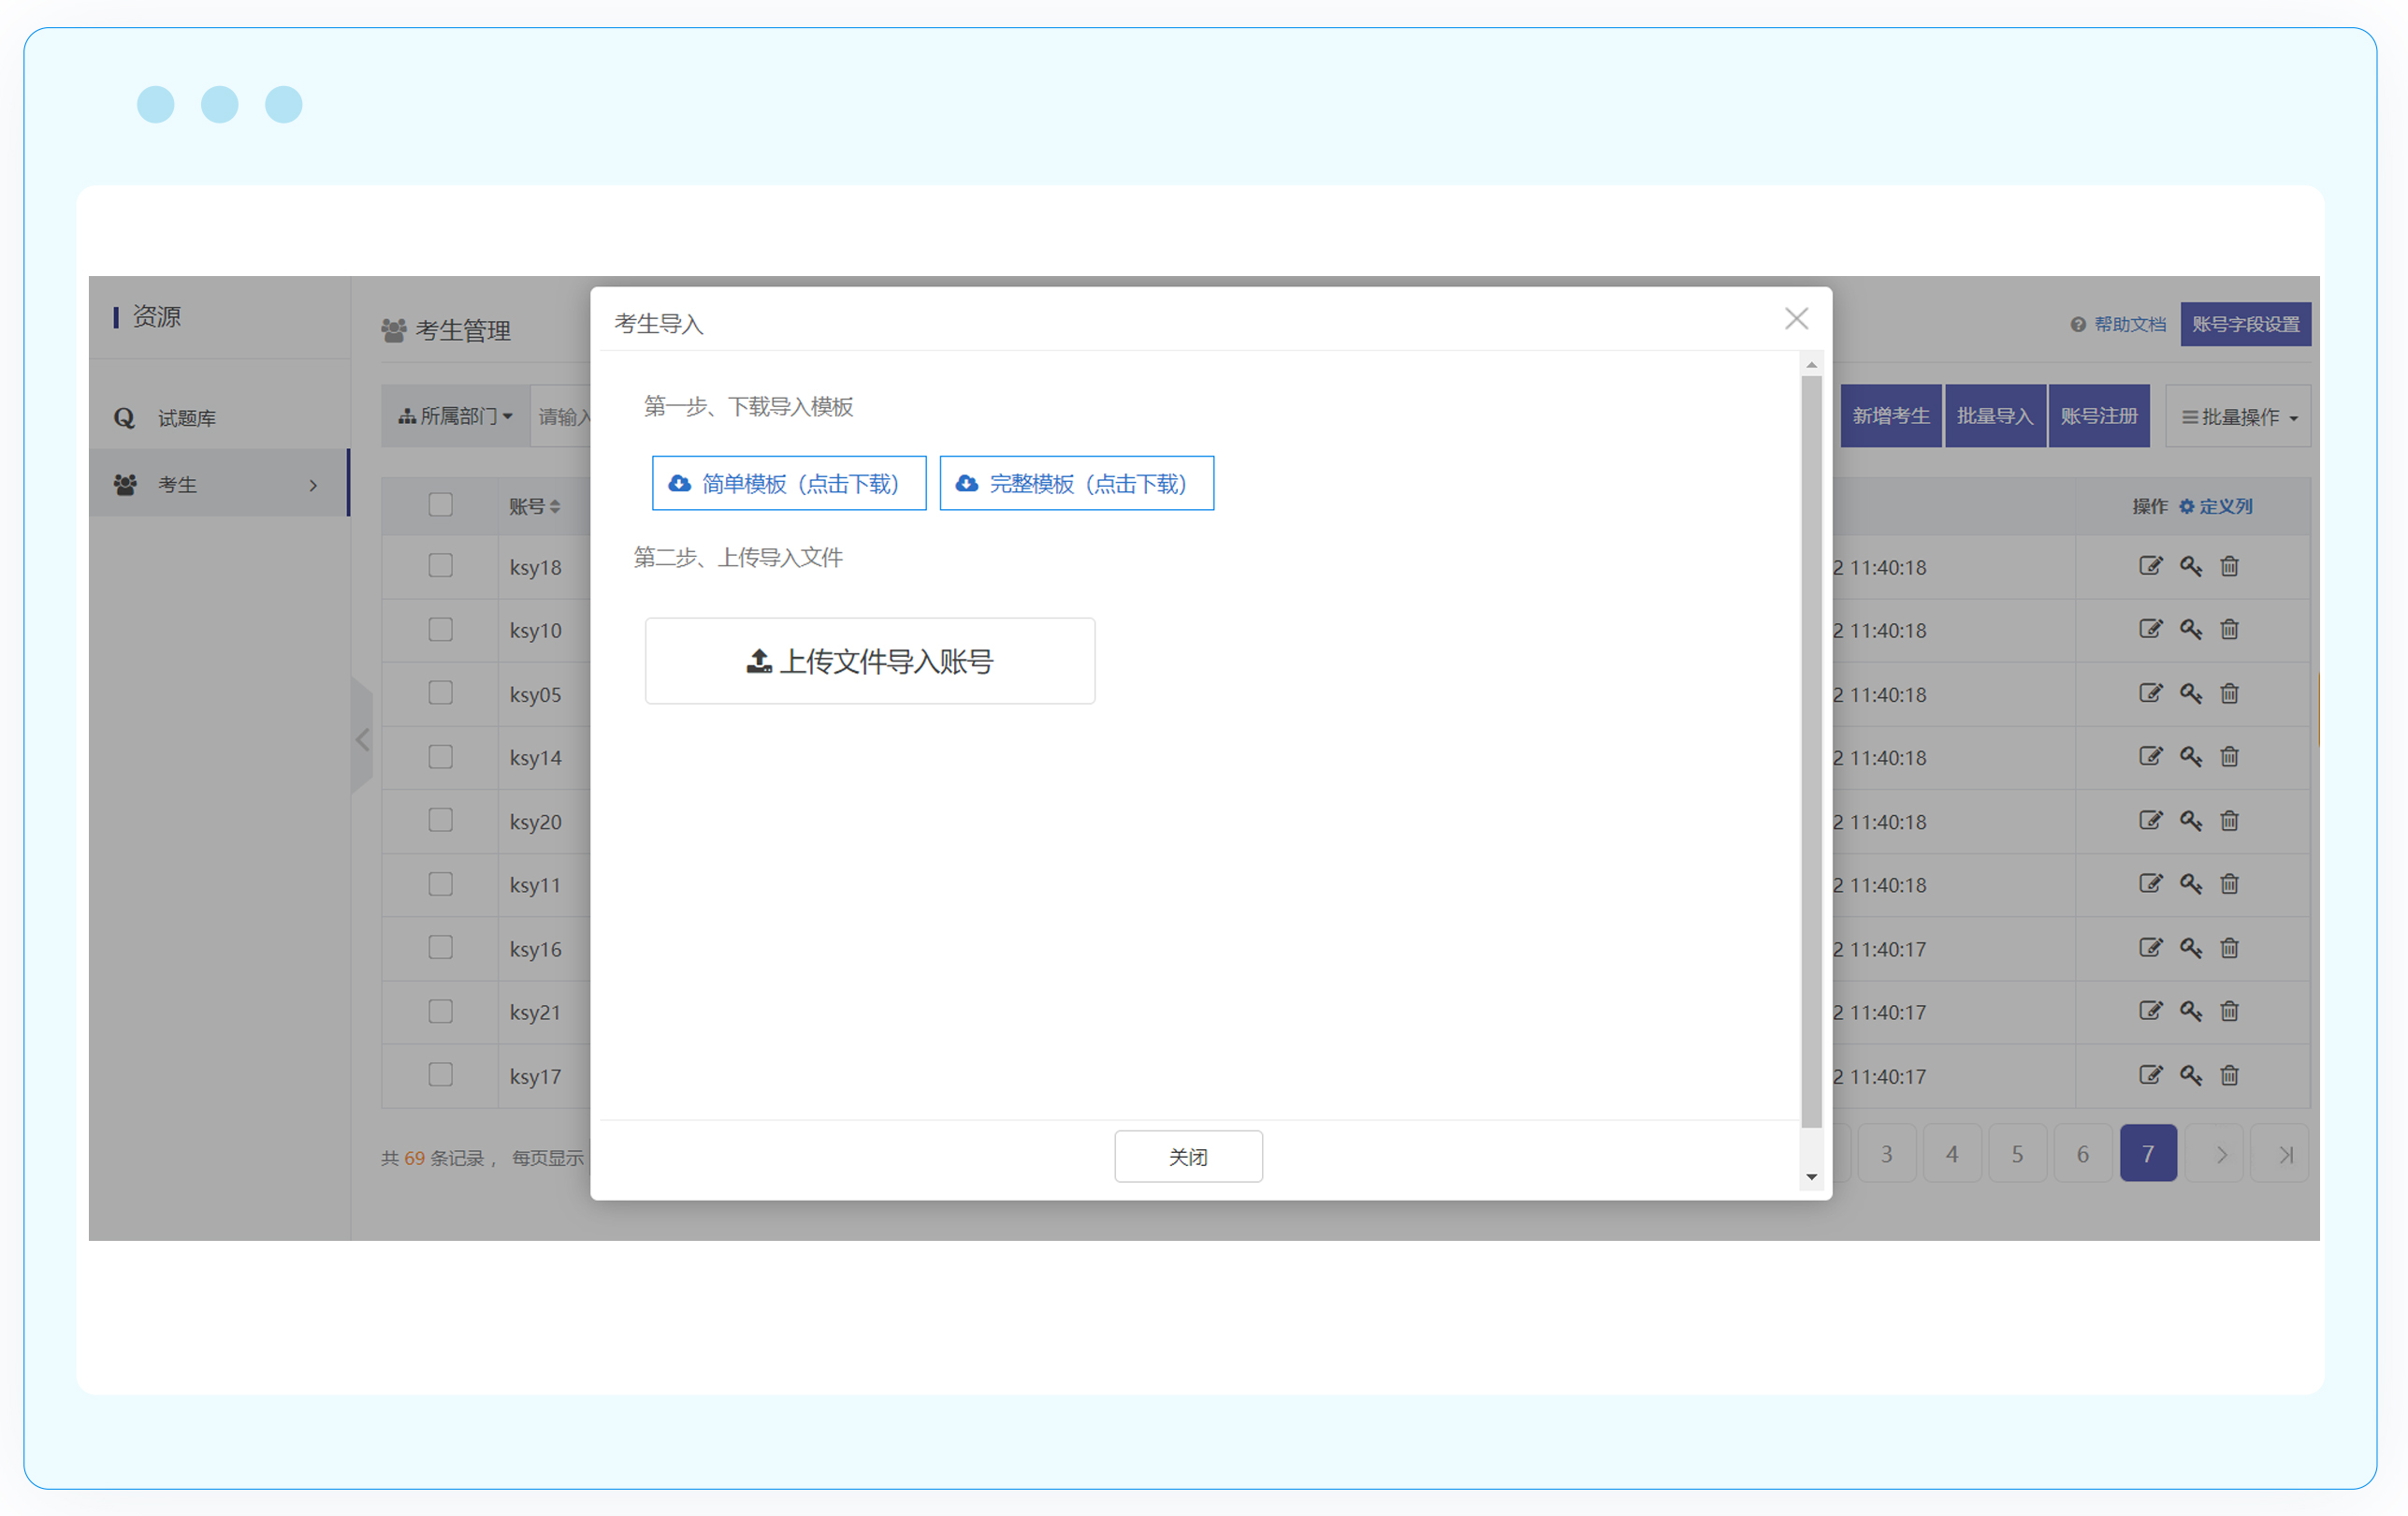Close the 考生导入 dialog with X
This screenshot has height=1516, width=2408.
1796,319
